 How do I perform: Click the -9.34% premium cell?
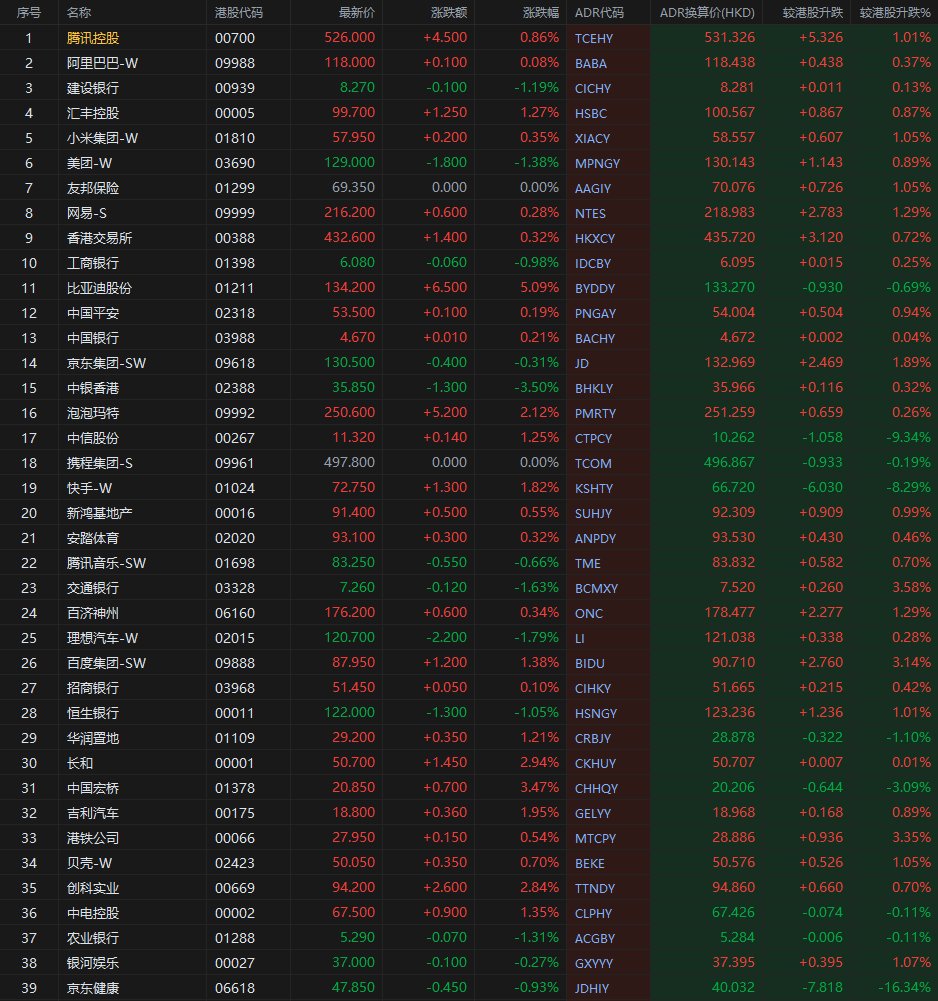(x=907, y=437)
